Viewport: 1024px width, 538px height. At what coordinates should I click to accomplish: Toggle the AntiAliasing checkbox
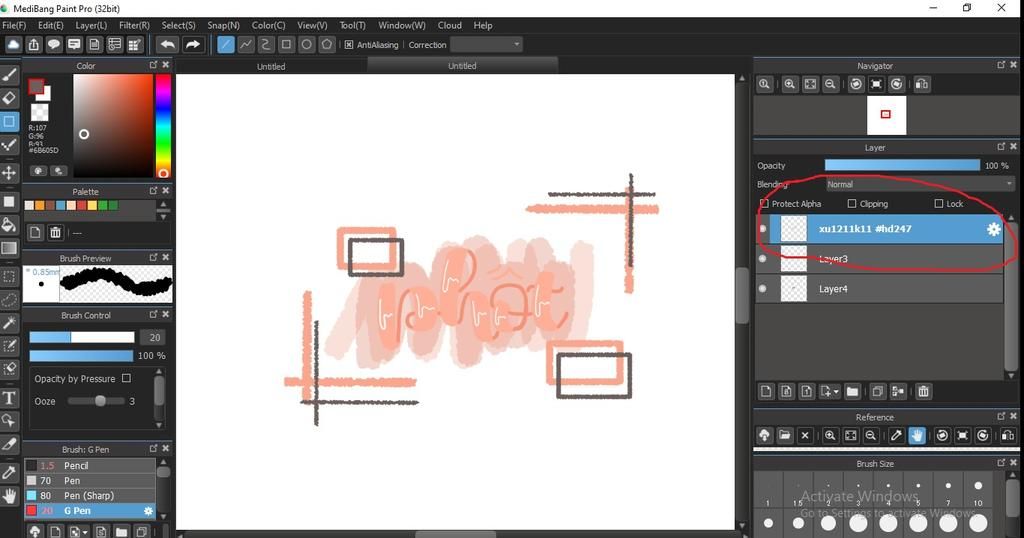click(349, 45)
